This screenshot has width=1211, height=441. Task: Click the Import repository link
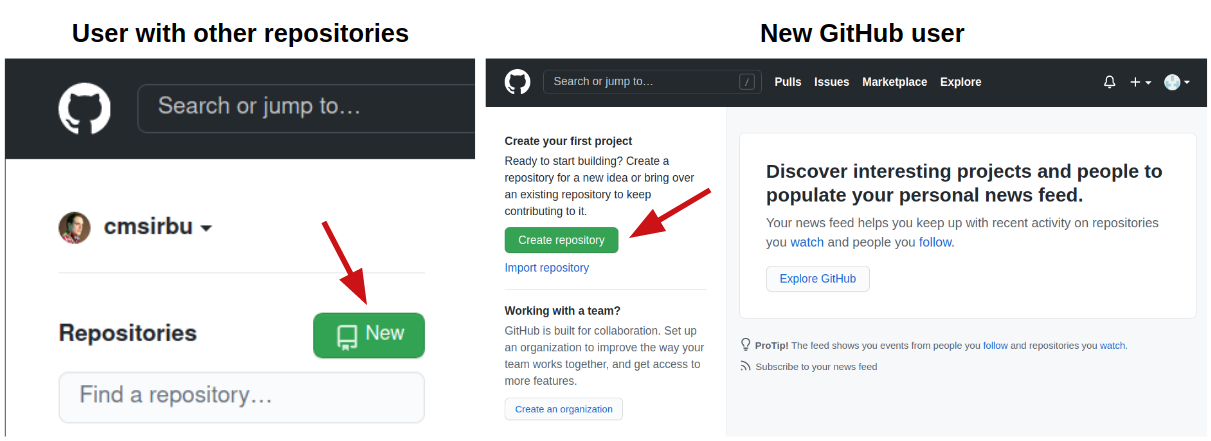(x=547, y=268)
